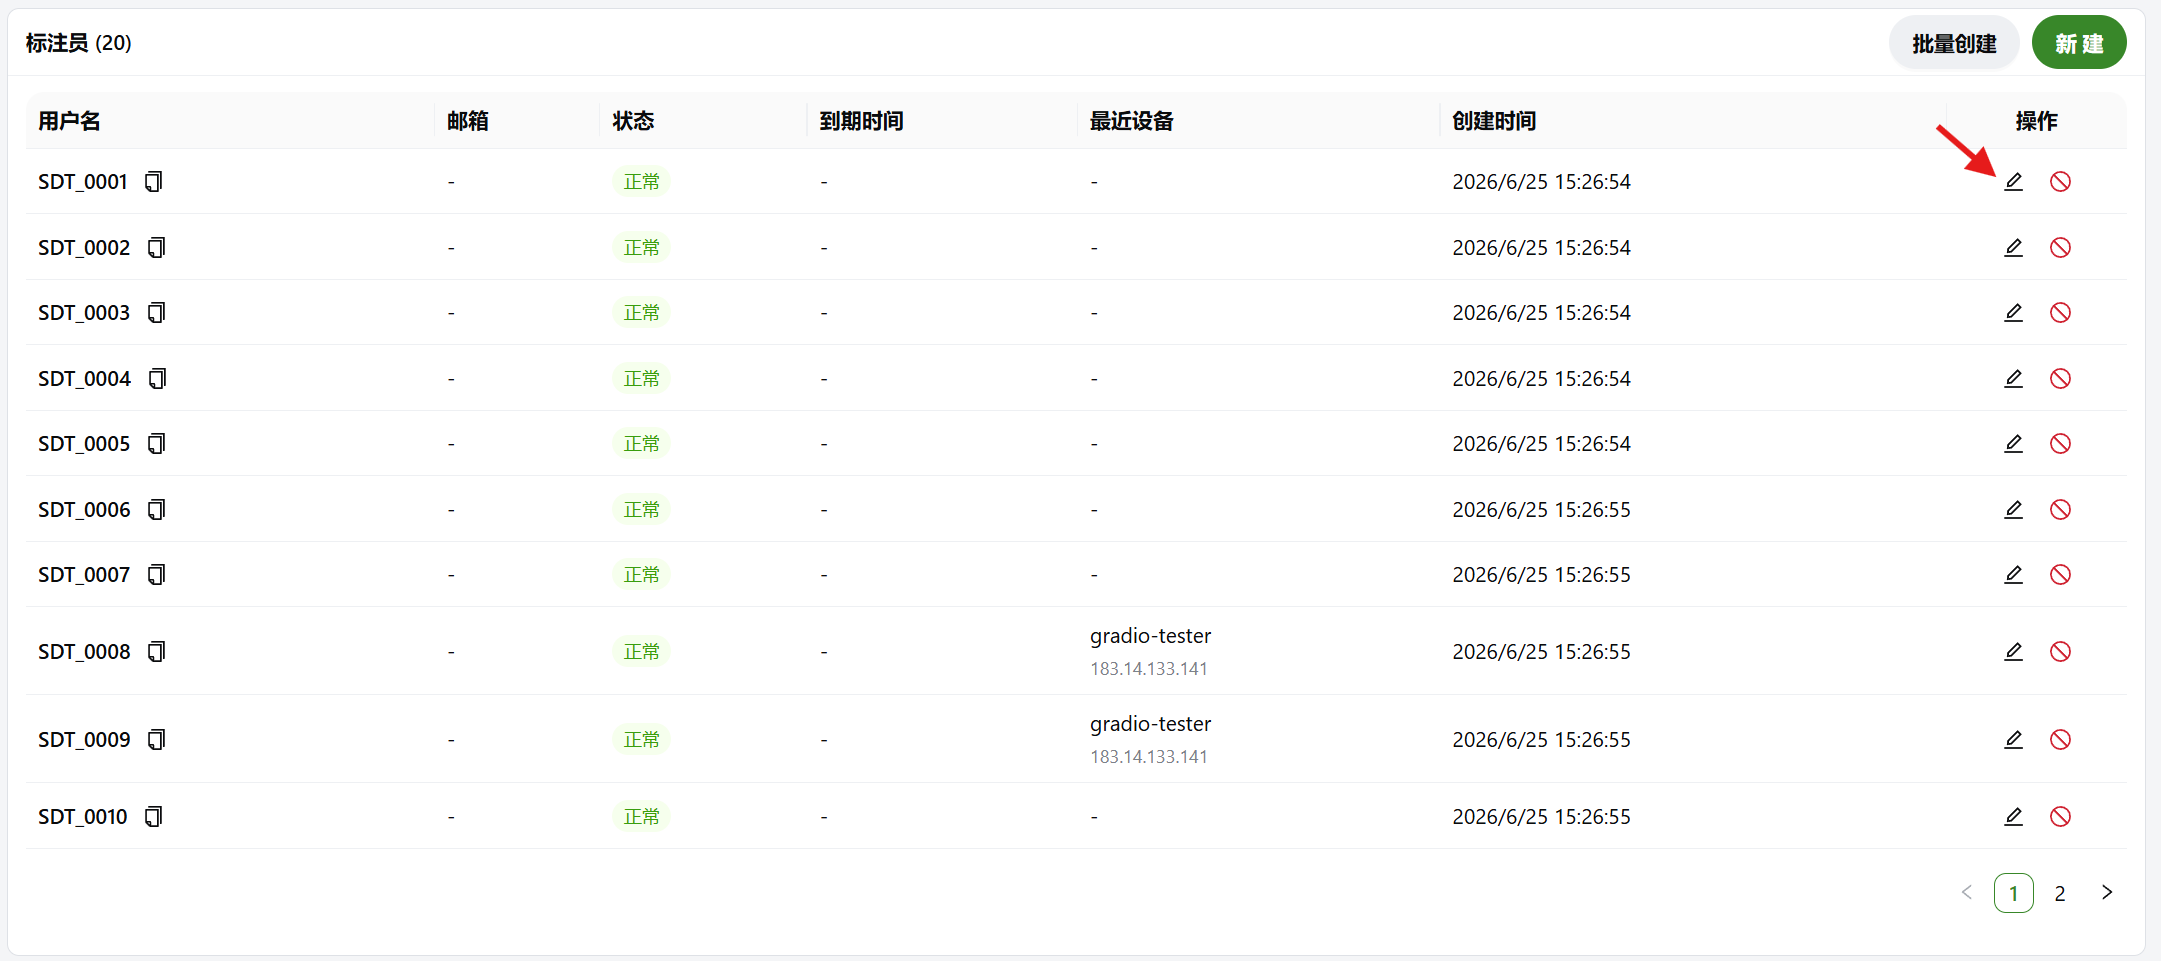Viewport: 2161px width, 961px height.
Task: Copy the SDT_0005 username
Action: click(156, 443)
